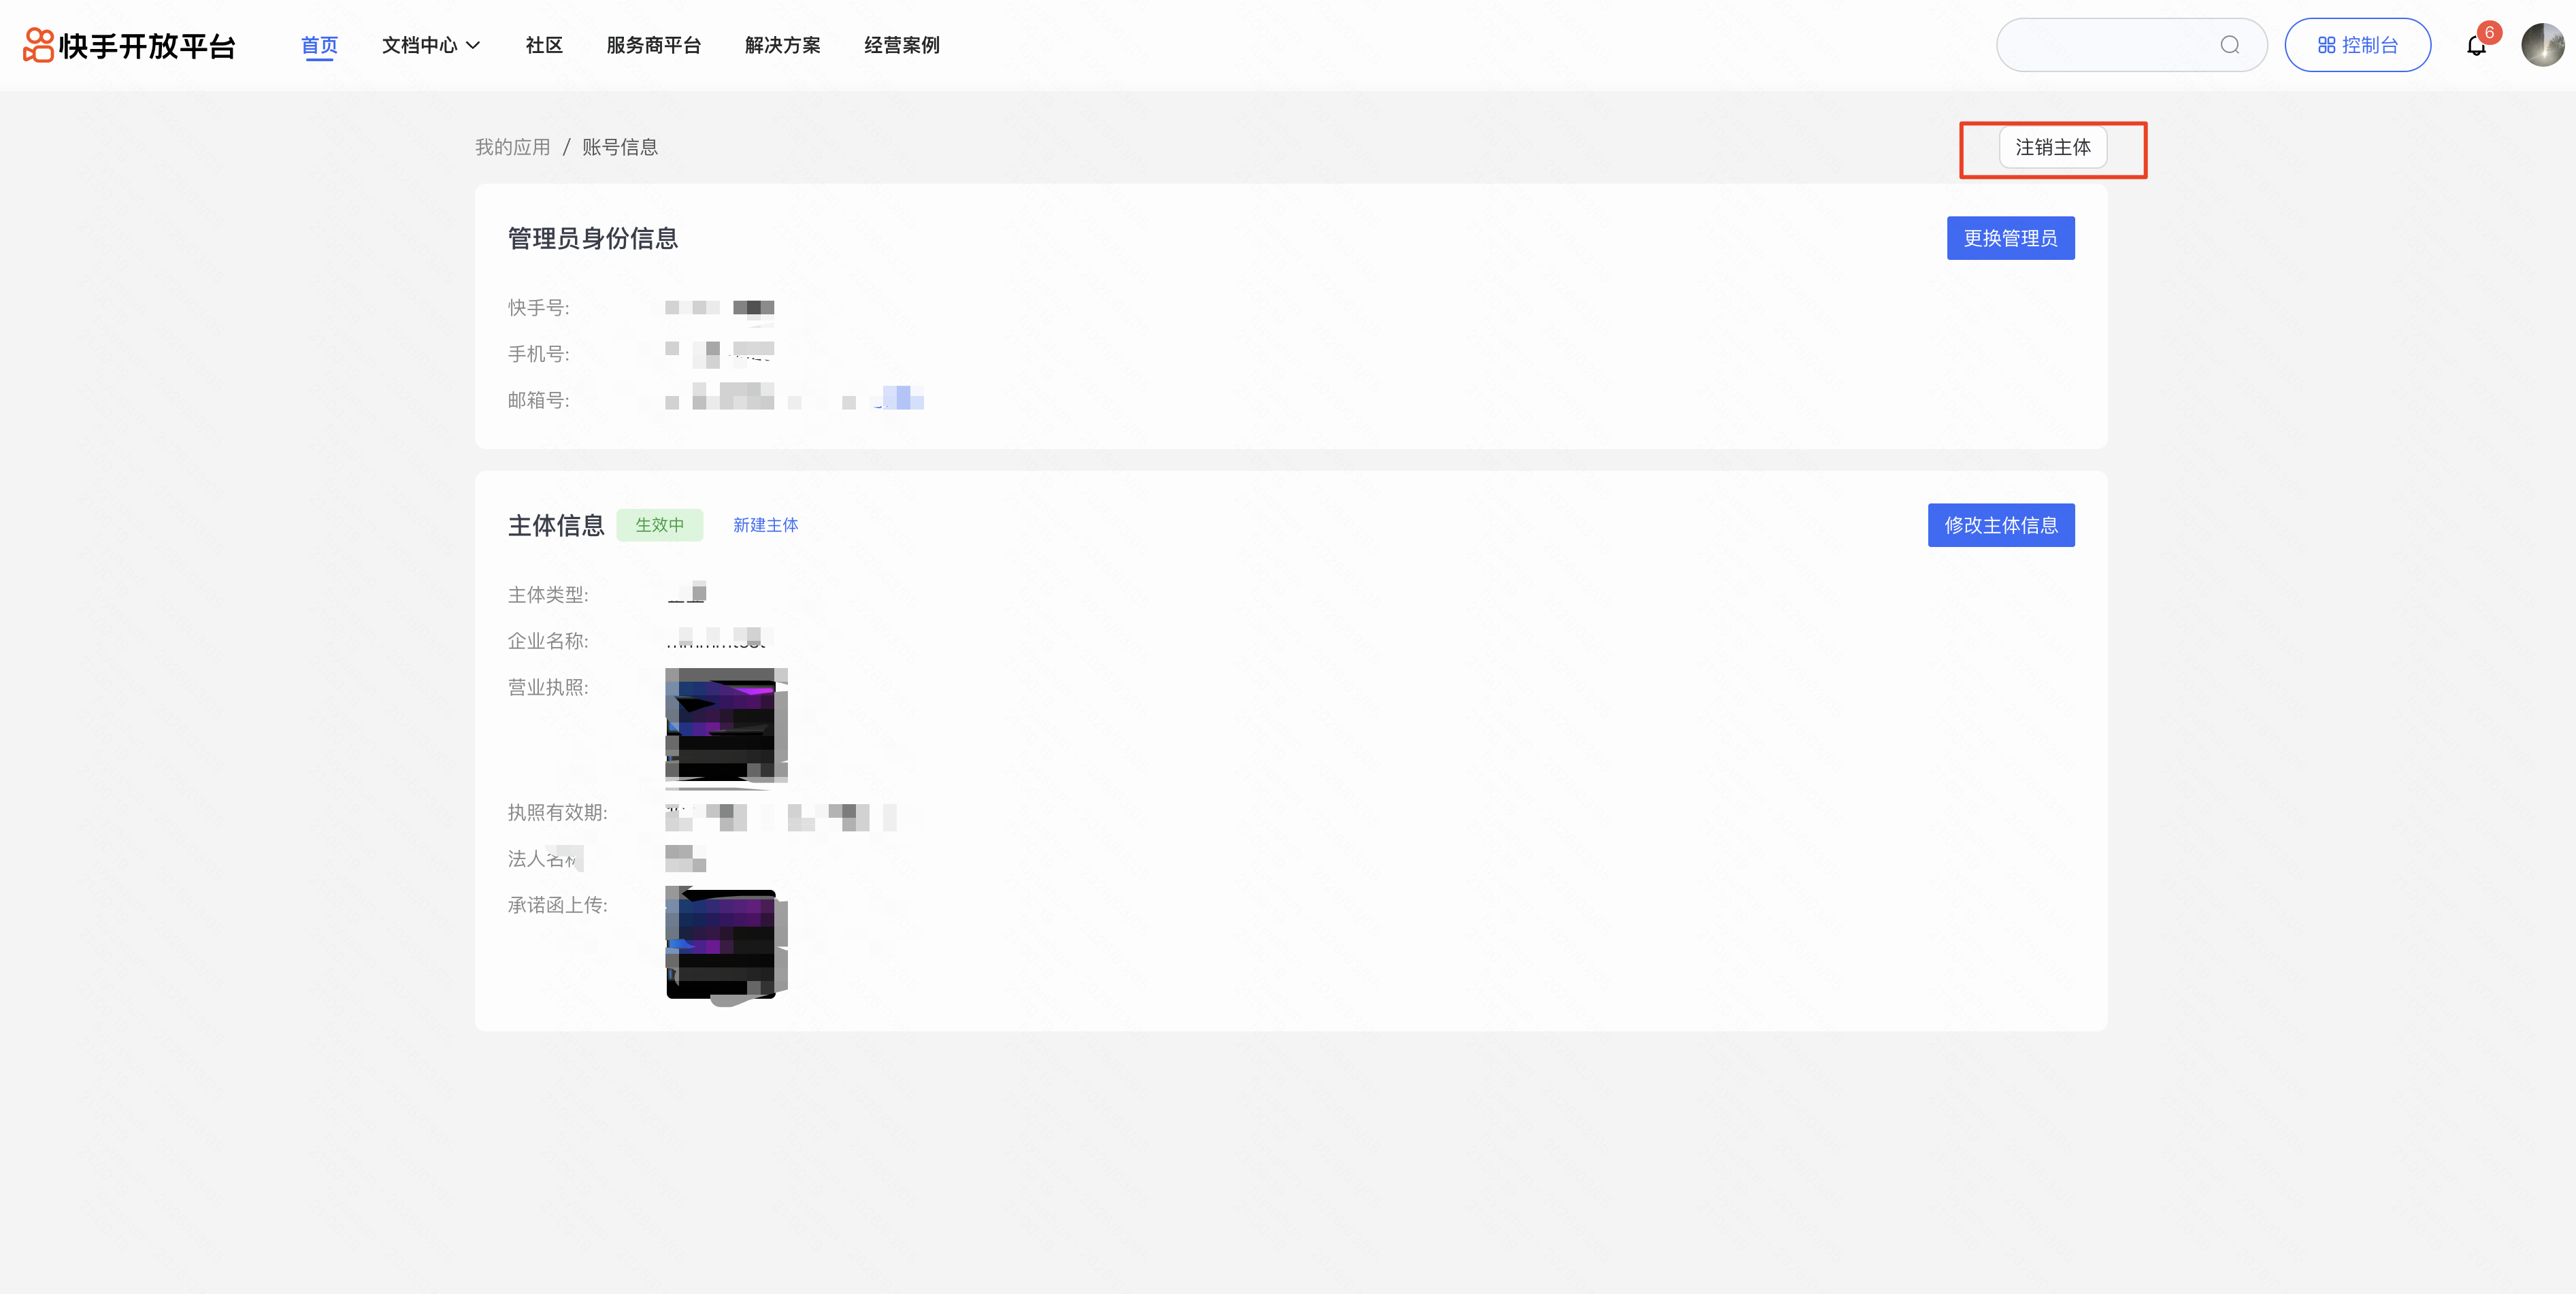Open 服务商平台 in navigation
This screenshot has width=2576, height=1294.
pyautogui.click(x=653, y=45)
